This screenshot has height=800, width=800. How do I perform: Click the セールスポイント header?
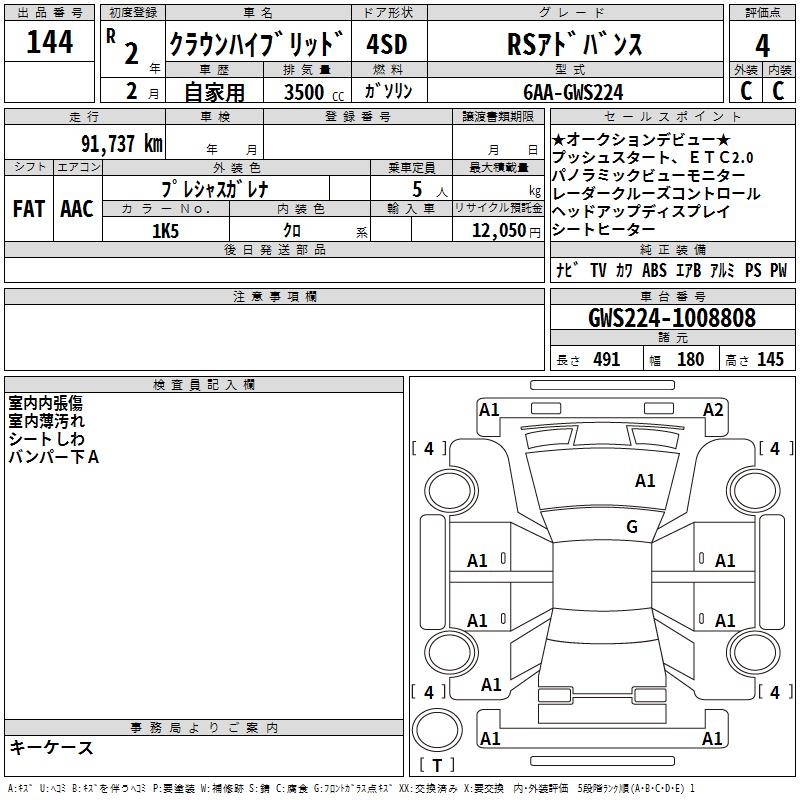(672, 117)
